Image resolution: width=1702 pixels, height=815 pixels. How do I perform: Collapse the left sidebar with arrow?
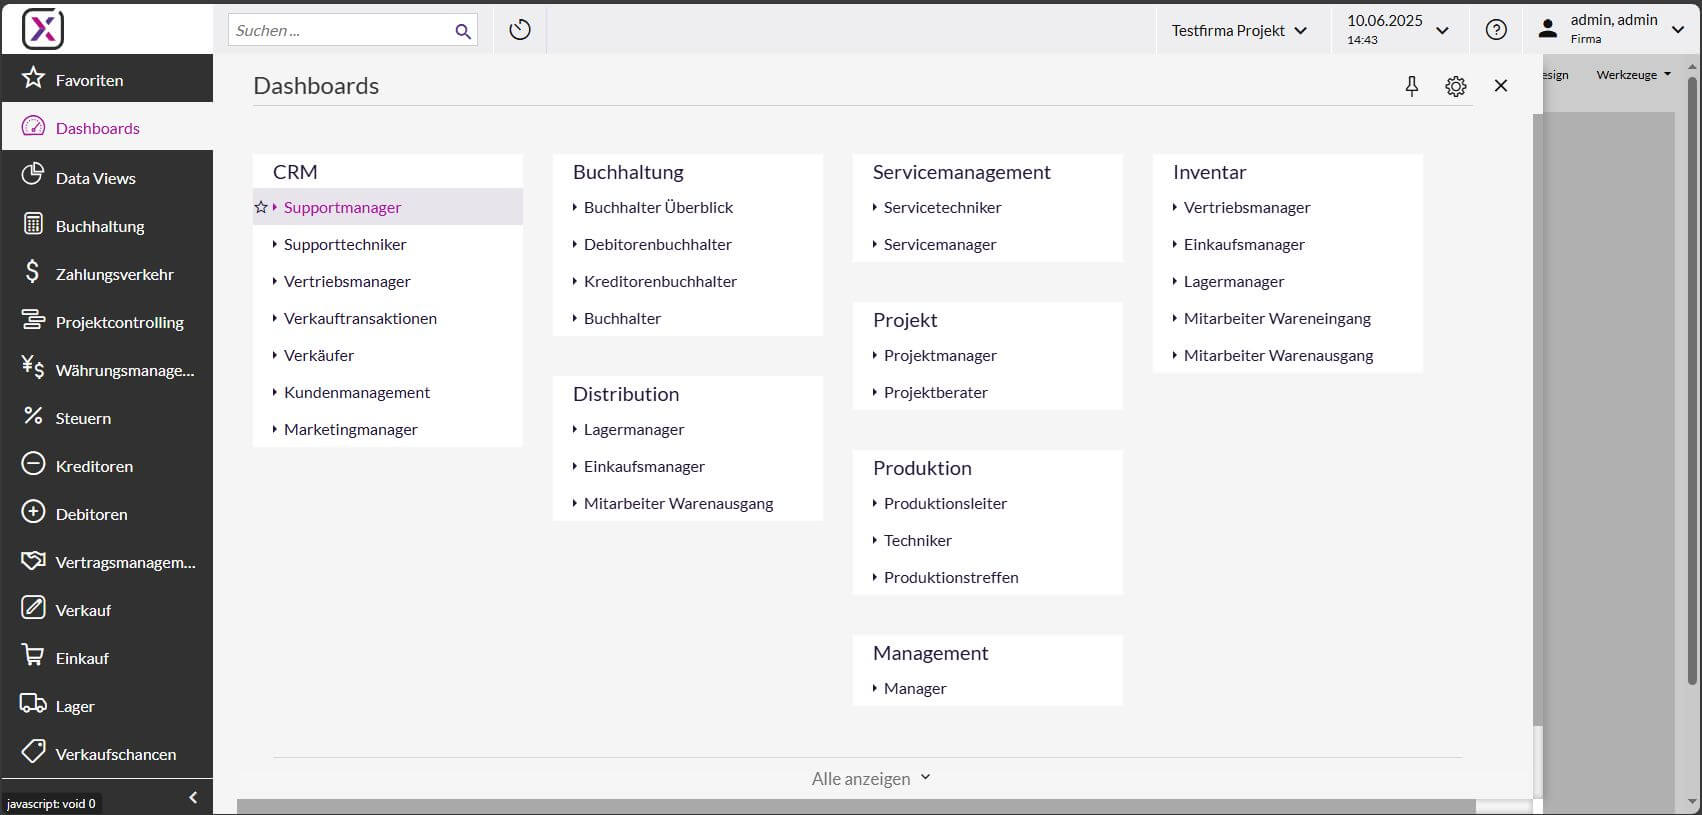[193, 797]
